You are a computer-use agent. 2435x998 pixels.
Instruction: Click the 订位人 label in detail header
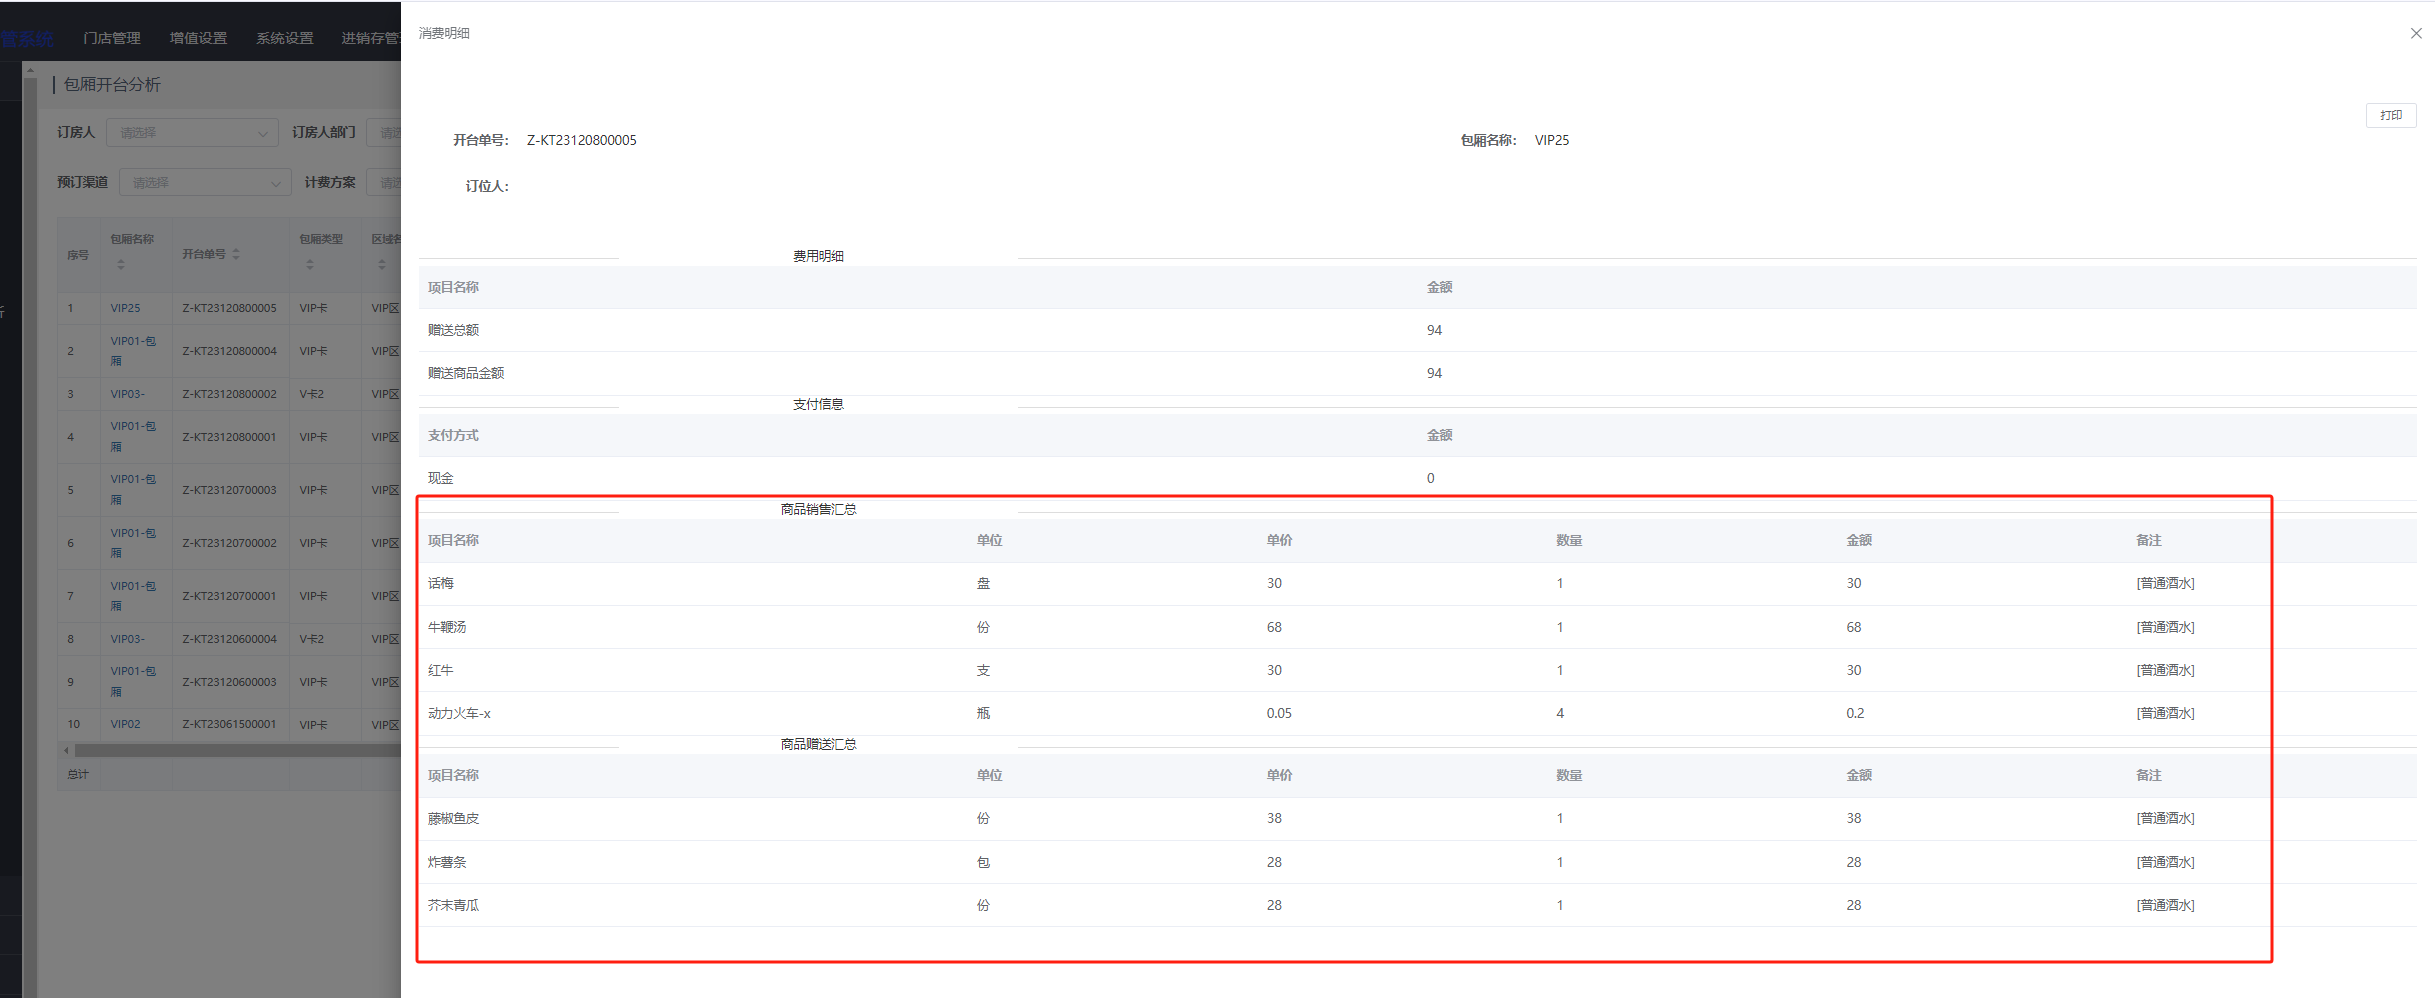point(487,186)
